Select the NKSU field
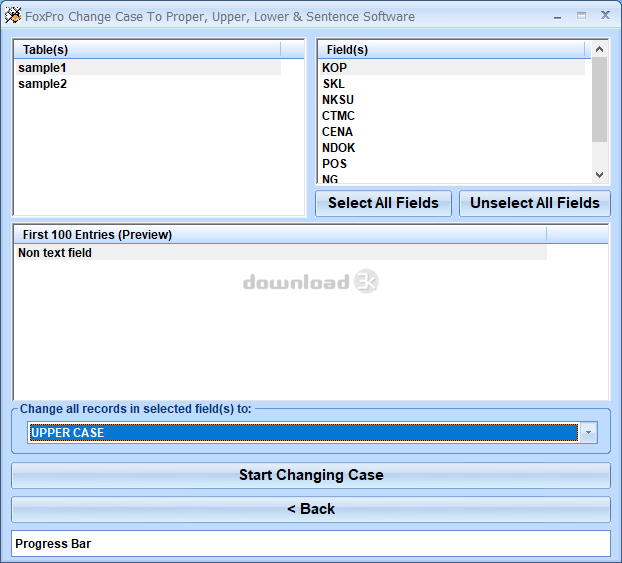This screenshot has height=563, width=622. click(452, 100)
